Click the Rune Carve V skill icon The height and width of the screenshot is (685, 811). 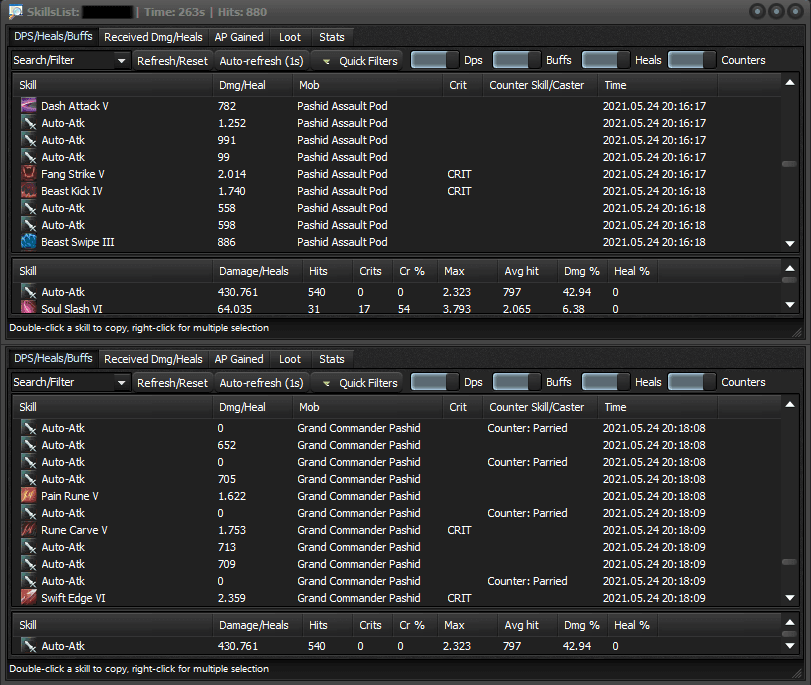[29, 530]
